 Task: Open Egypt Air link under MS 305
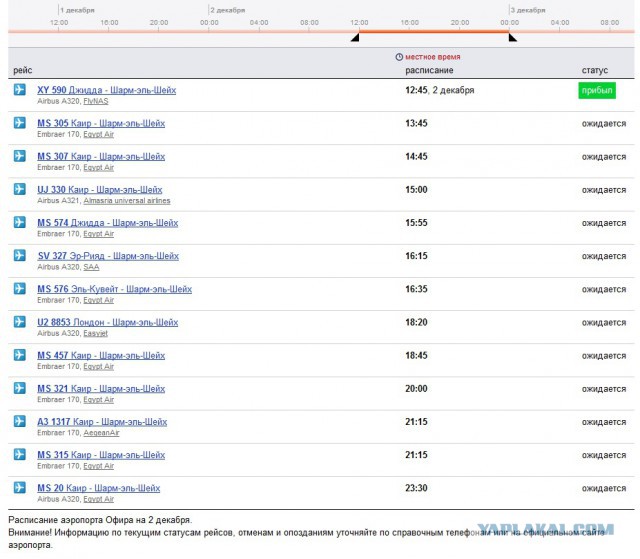pos(98,134)
